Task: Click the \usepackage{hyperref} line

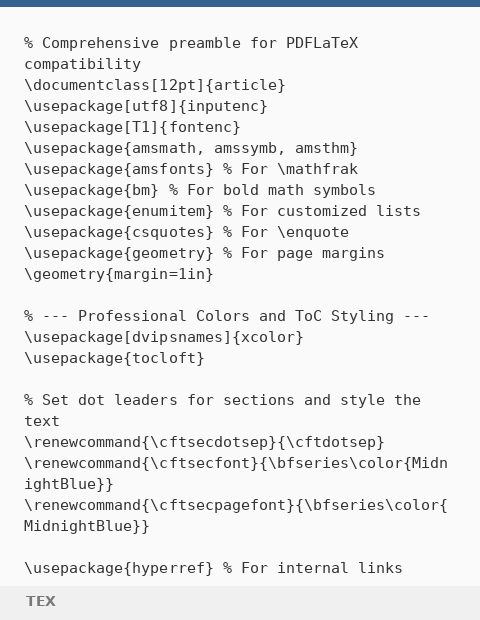Action: pos(213,568)
